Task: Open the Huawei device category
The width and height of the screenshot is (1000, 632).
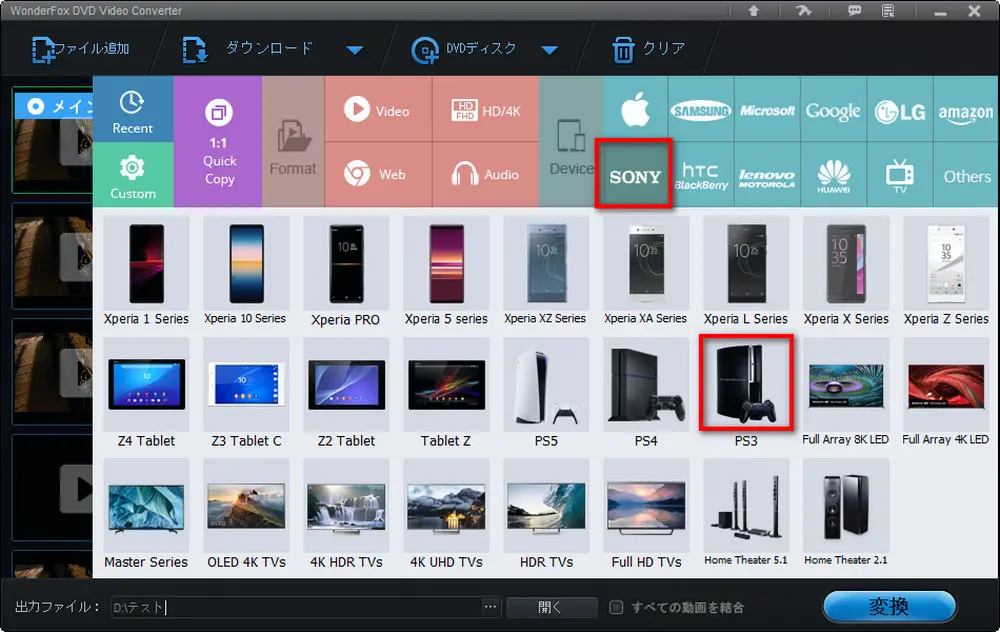Action: click(833, 175)
